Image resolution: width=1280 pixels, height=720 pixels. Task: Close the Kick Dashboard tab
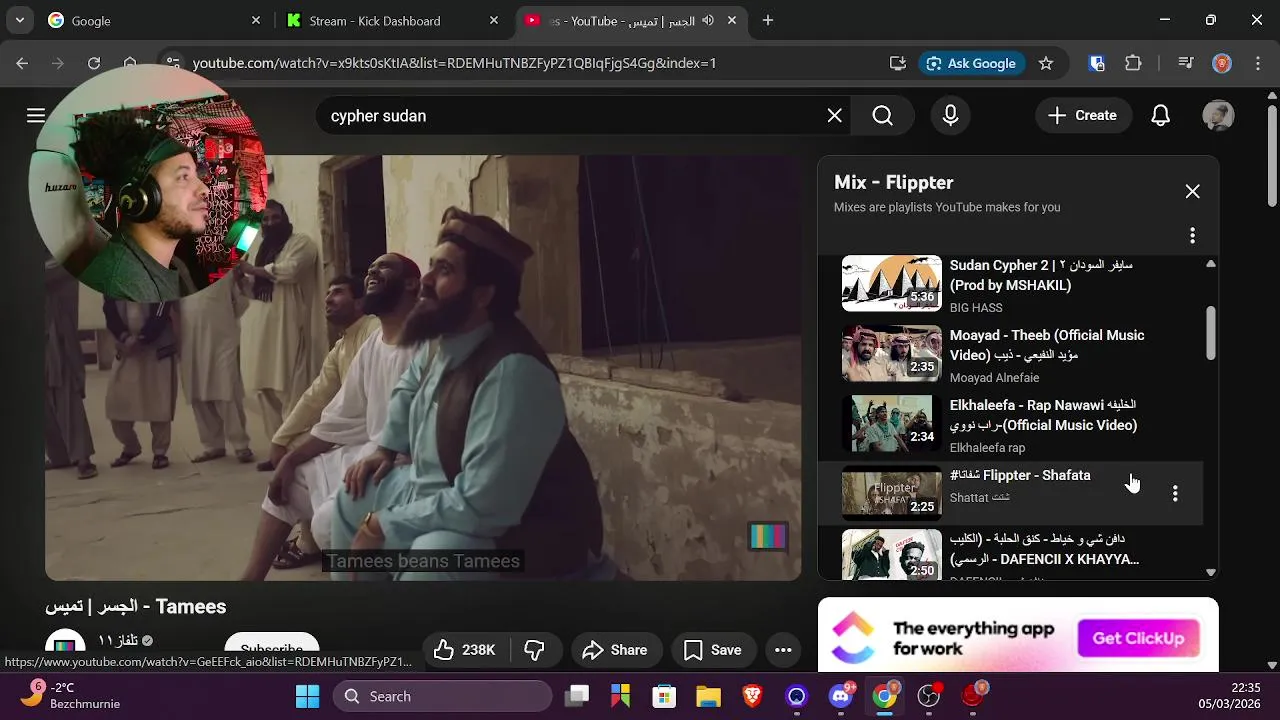(x=494, y=20)
